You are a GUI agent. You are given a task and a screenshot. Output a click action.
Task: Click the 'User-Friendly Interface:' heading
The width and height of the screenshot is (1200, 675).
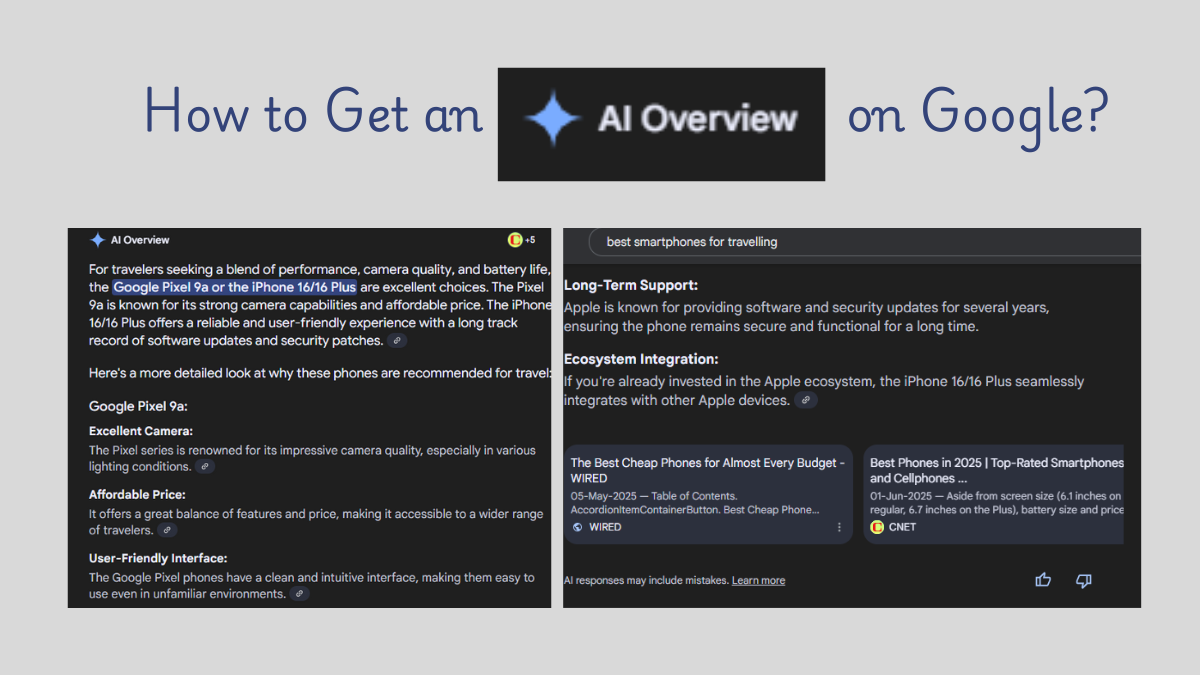[x=158, y=559]
